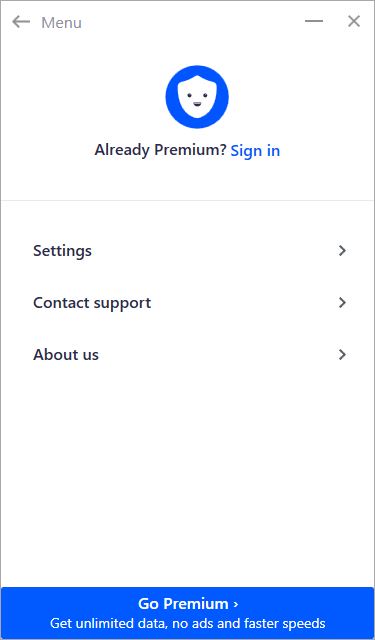
Task: Open the About us menu entry
Action: pyautogui.click(x=189, y=355)
